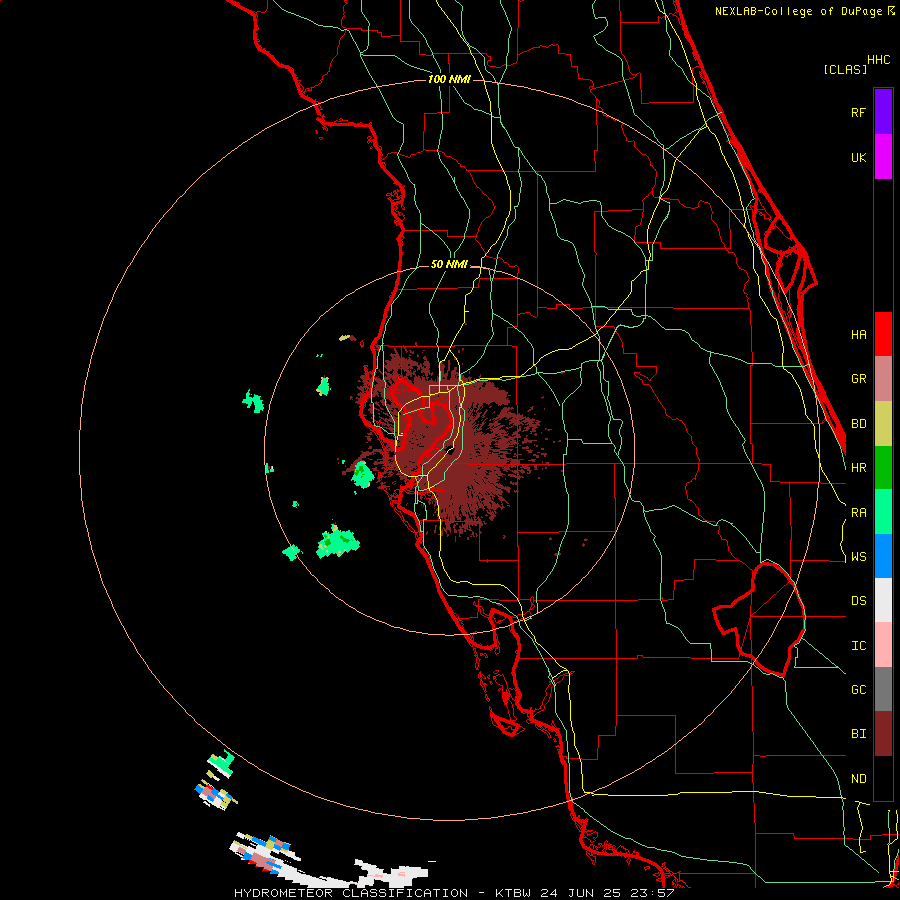900x900 pixels.
Task: Select the IC pink legend block
Action: [x=883, y=645]
